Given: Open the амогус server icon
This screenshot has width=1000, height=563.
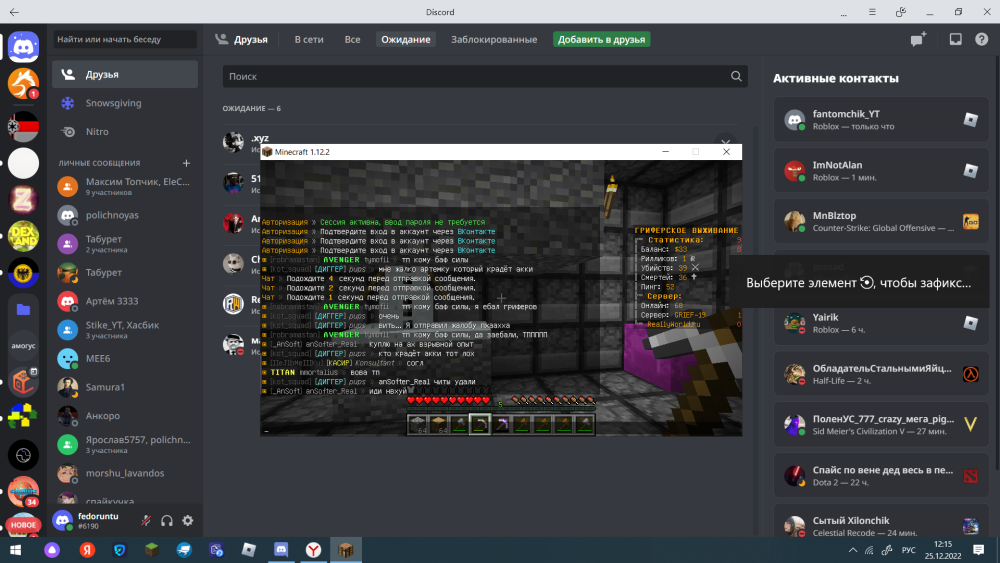Looking at the screenshot, I should tap(24, 346).
